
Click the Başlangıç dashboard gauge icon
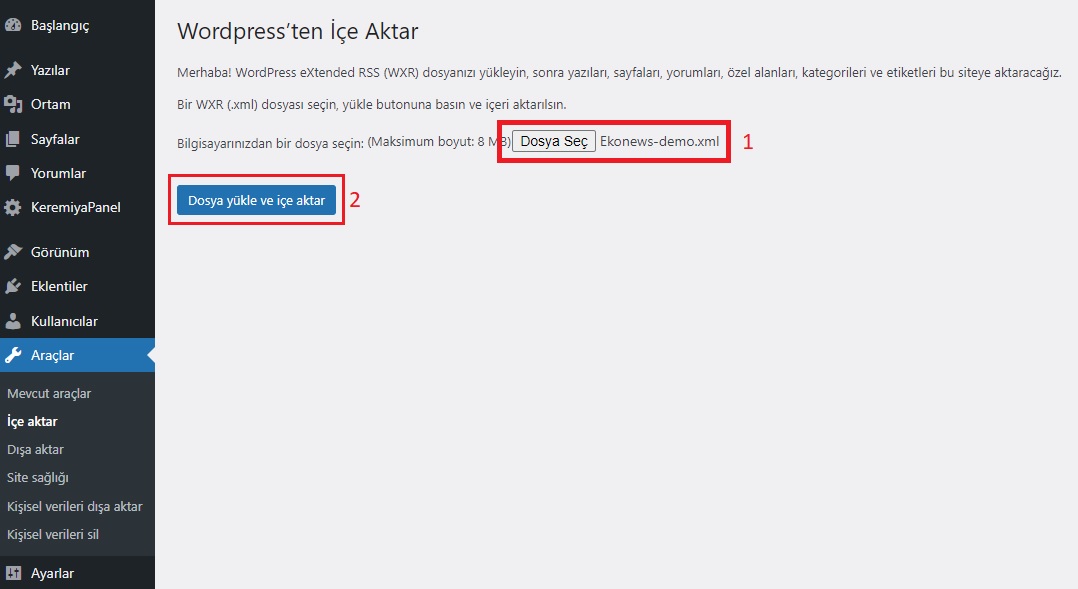tap(13, 25)
